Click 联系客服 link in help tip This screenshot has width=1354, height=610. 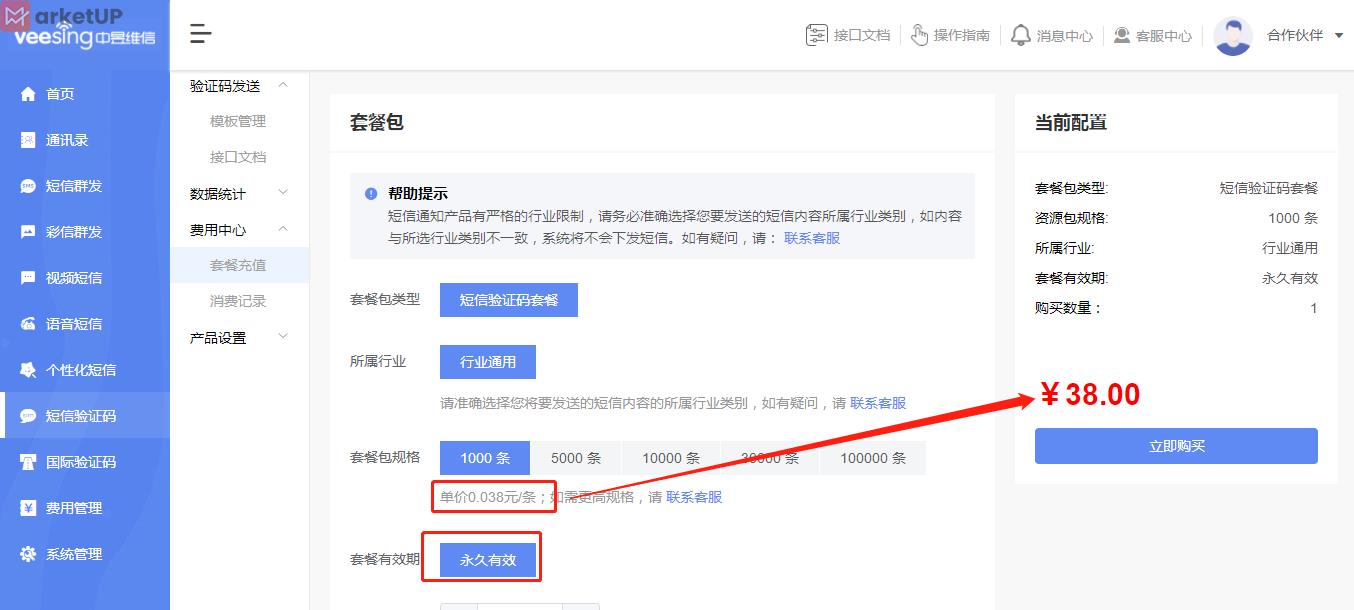(x=812, y=238)
